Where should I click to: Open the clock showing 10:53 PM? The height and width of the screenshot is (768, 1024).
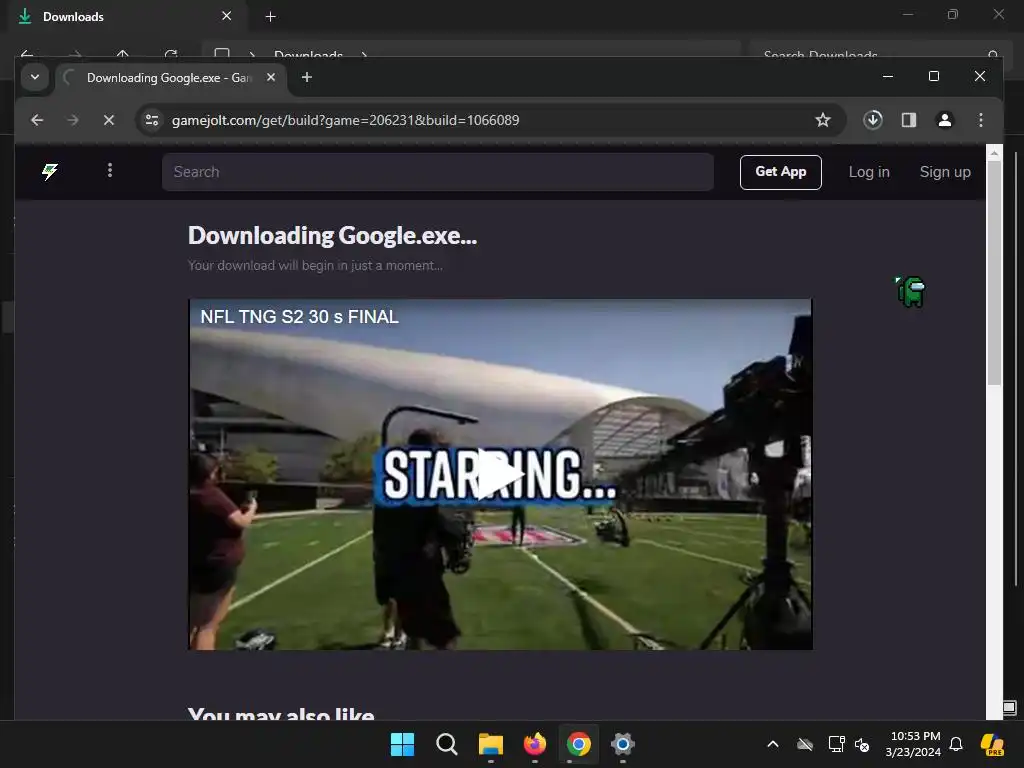(x=914, y=744)
